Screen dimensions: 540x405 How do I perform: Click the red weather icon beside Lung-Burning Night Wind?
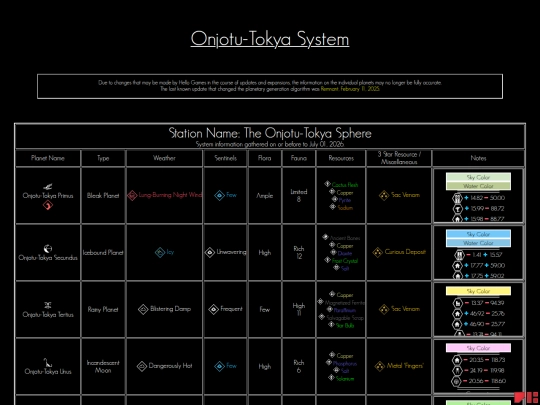click(x=132, y=195)
